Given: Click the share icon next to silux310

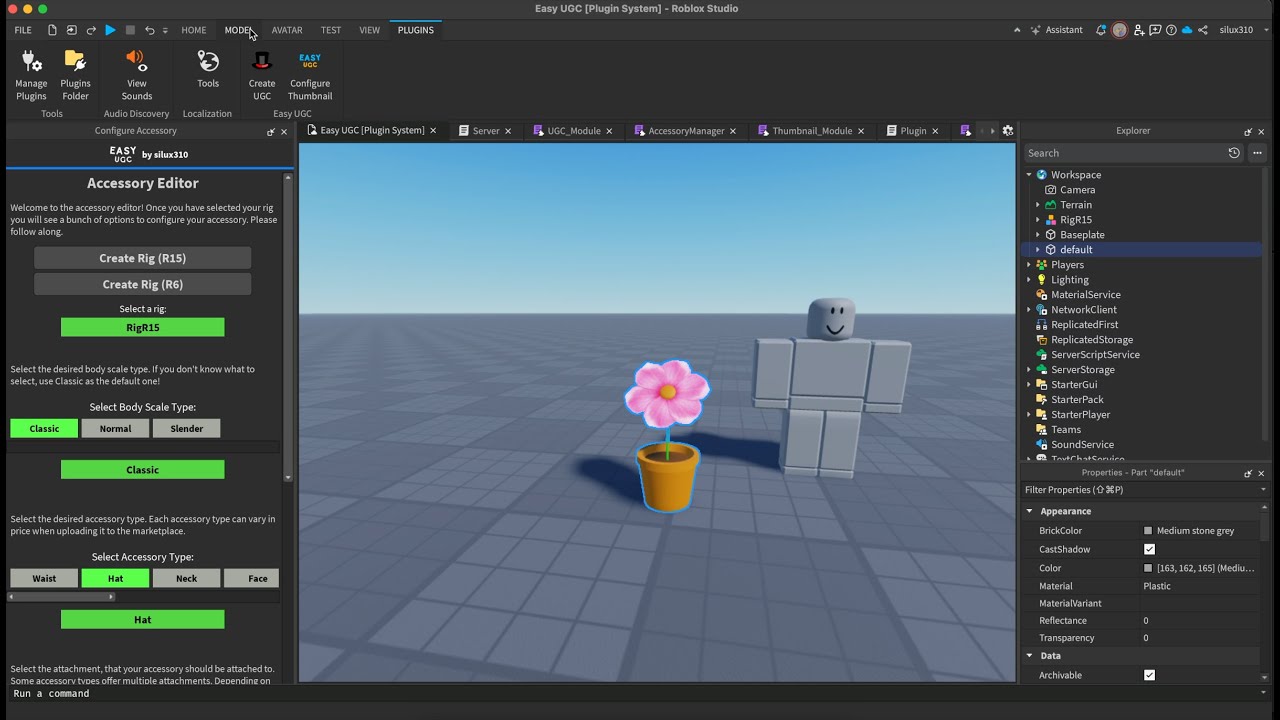Looking at the screenshot, I should (x=1203, y=30).
